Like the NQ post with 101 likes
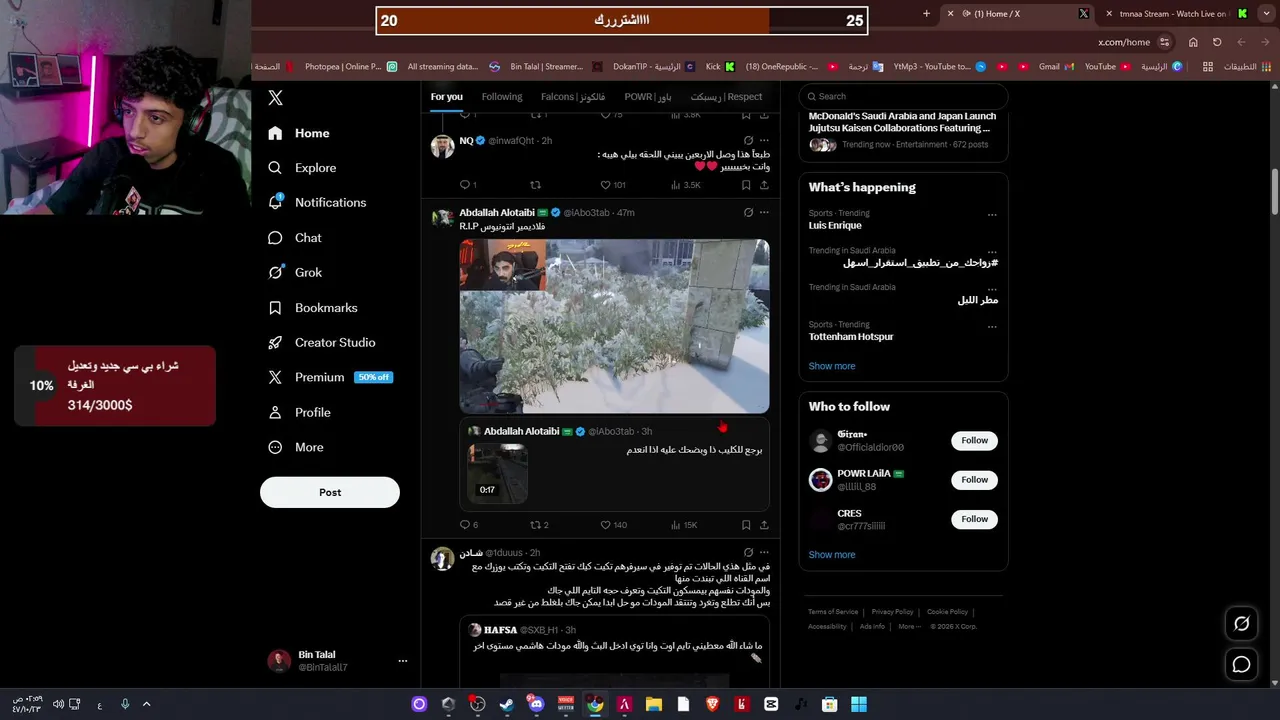The image size is (1280, 720). 605,185
